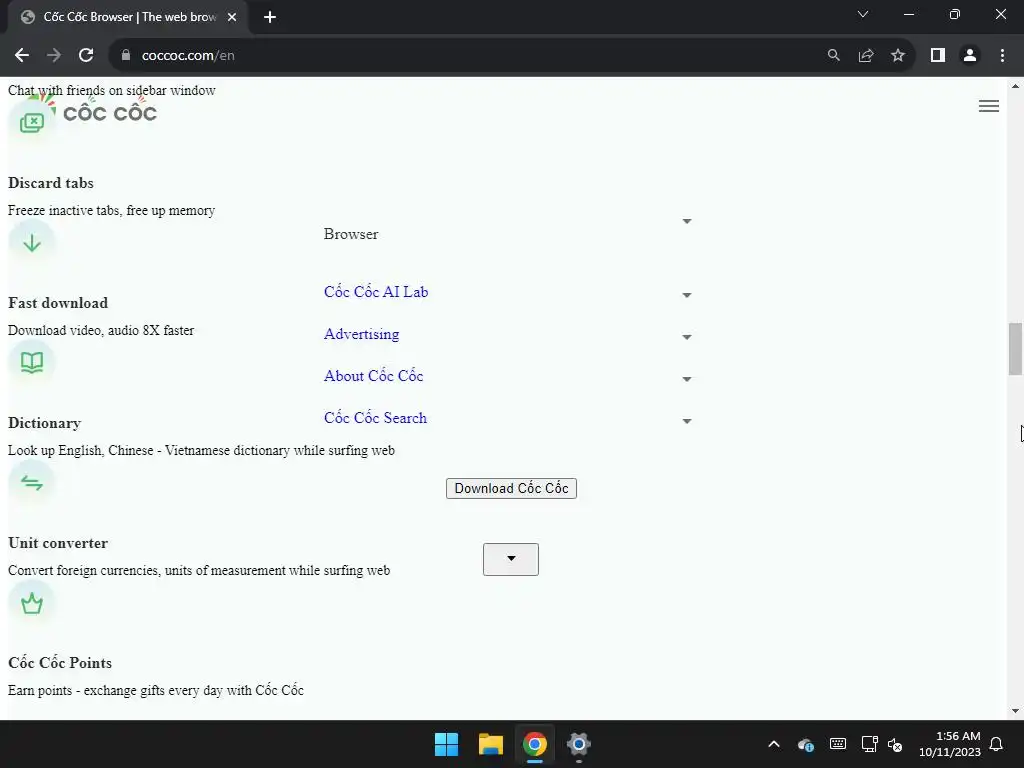Open the hamburger menu on the page
The image size is (1024, 768).
[989, 106]
